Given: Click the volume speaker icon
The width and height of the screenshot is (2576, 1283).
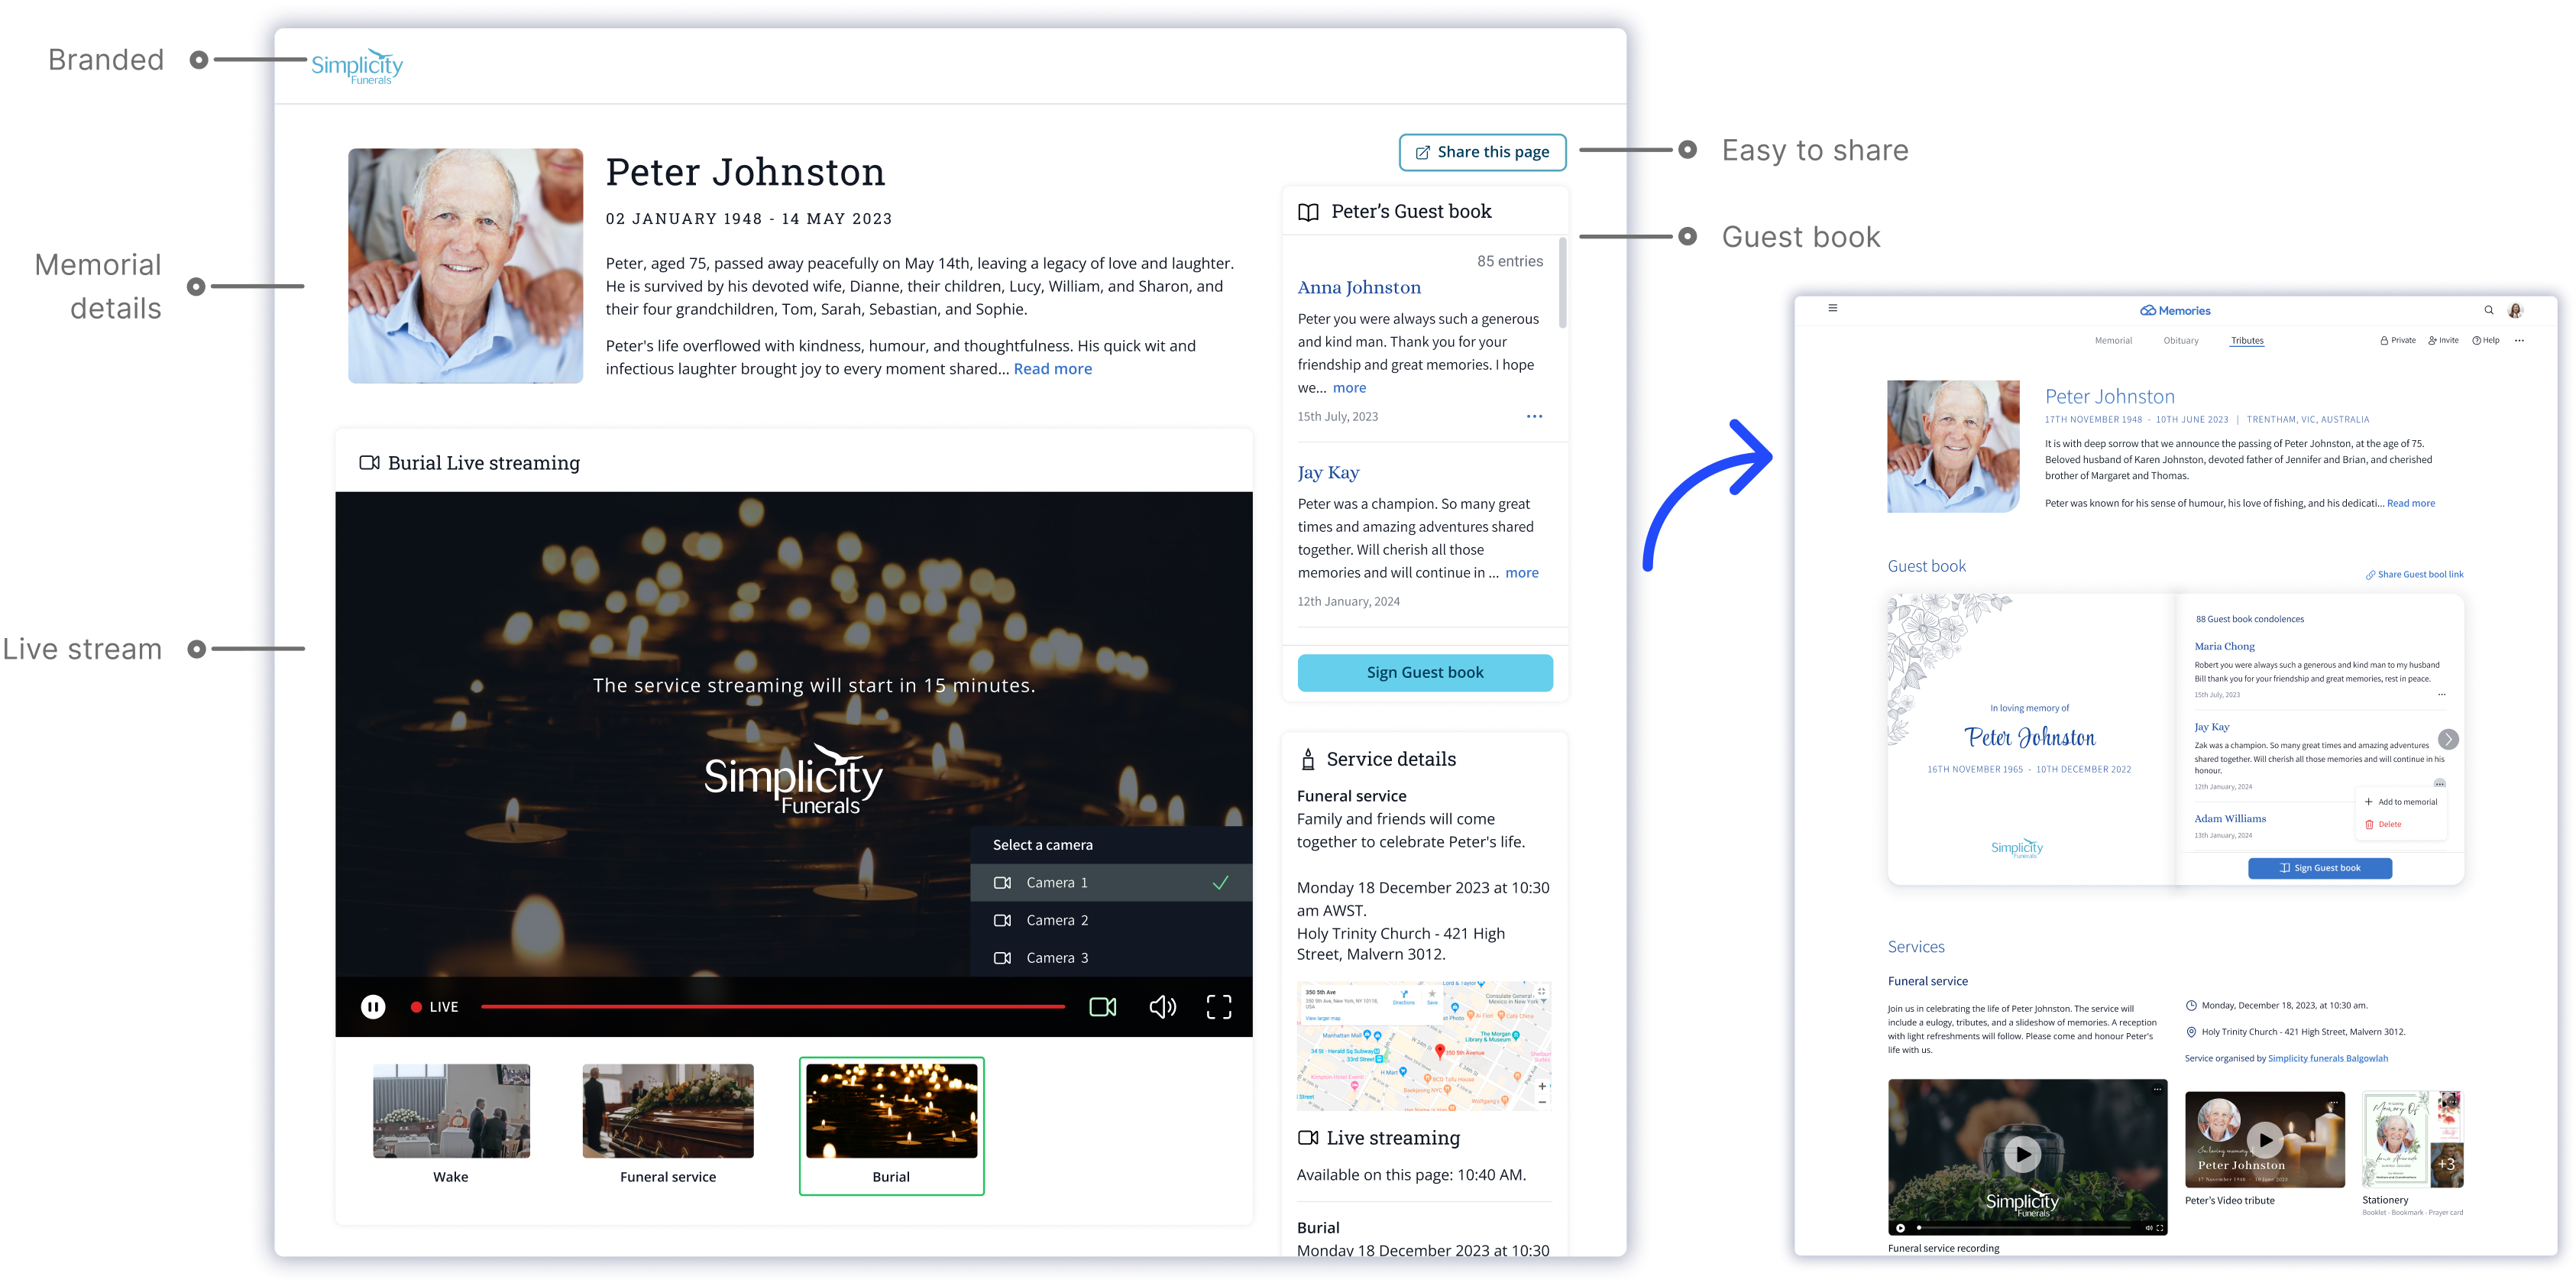Looking at the screenshot, I should pyautogui.click(x=1162, y=1007).
